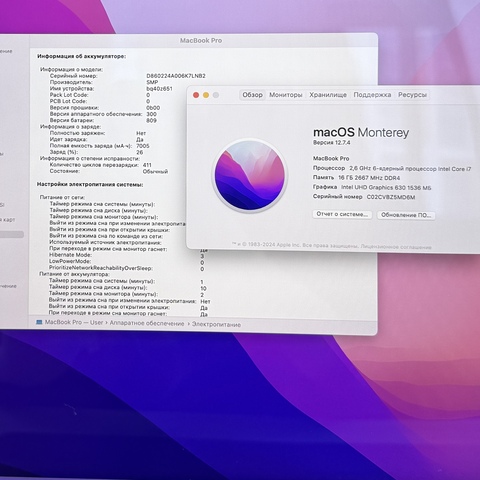Close the About This Mac window
Screen dimensions: 480x480
pyautogui.click(x=196, y=95)
